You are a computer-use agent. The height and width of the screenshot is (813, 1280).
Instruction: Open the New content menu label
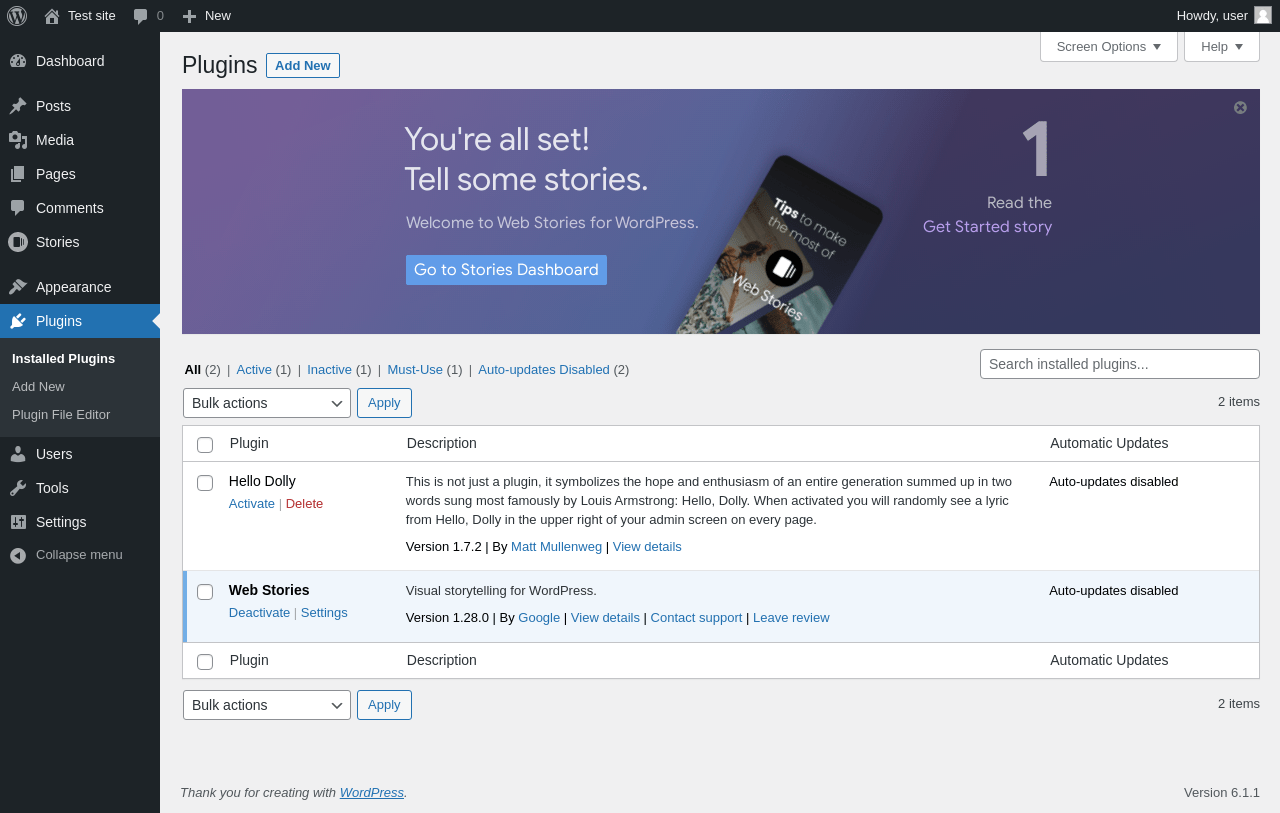[218, 16]
